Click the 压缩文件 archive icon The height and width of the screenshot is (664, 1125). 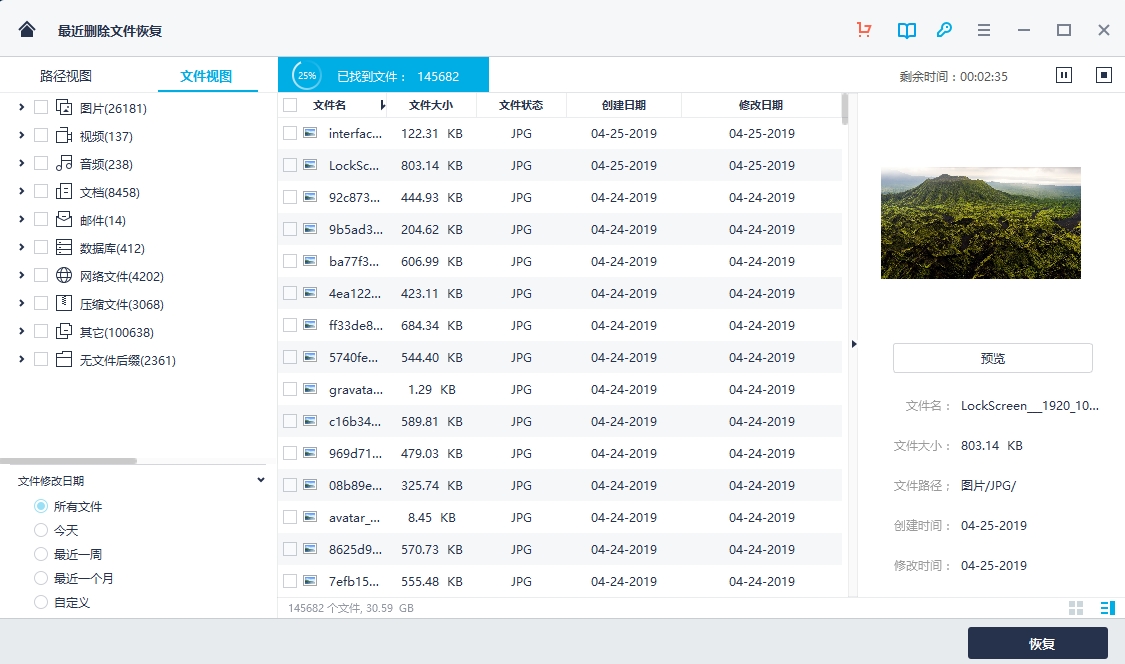pos(64,303)
